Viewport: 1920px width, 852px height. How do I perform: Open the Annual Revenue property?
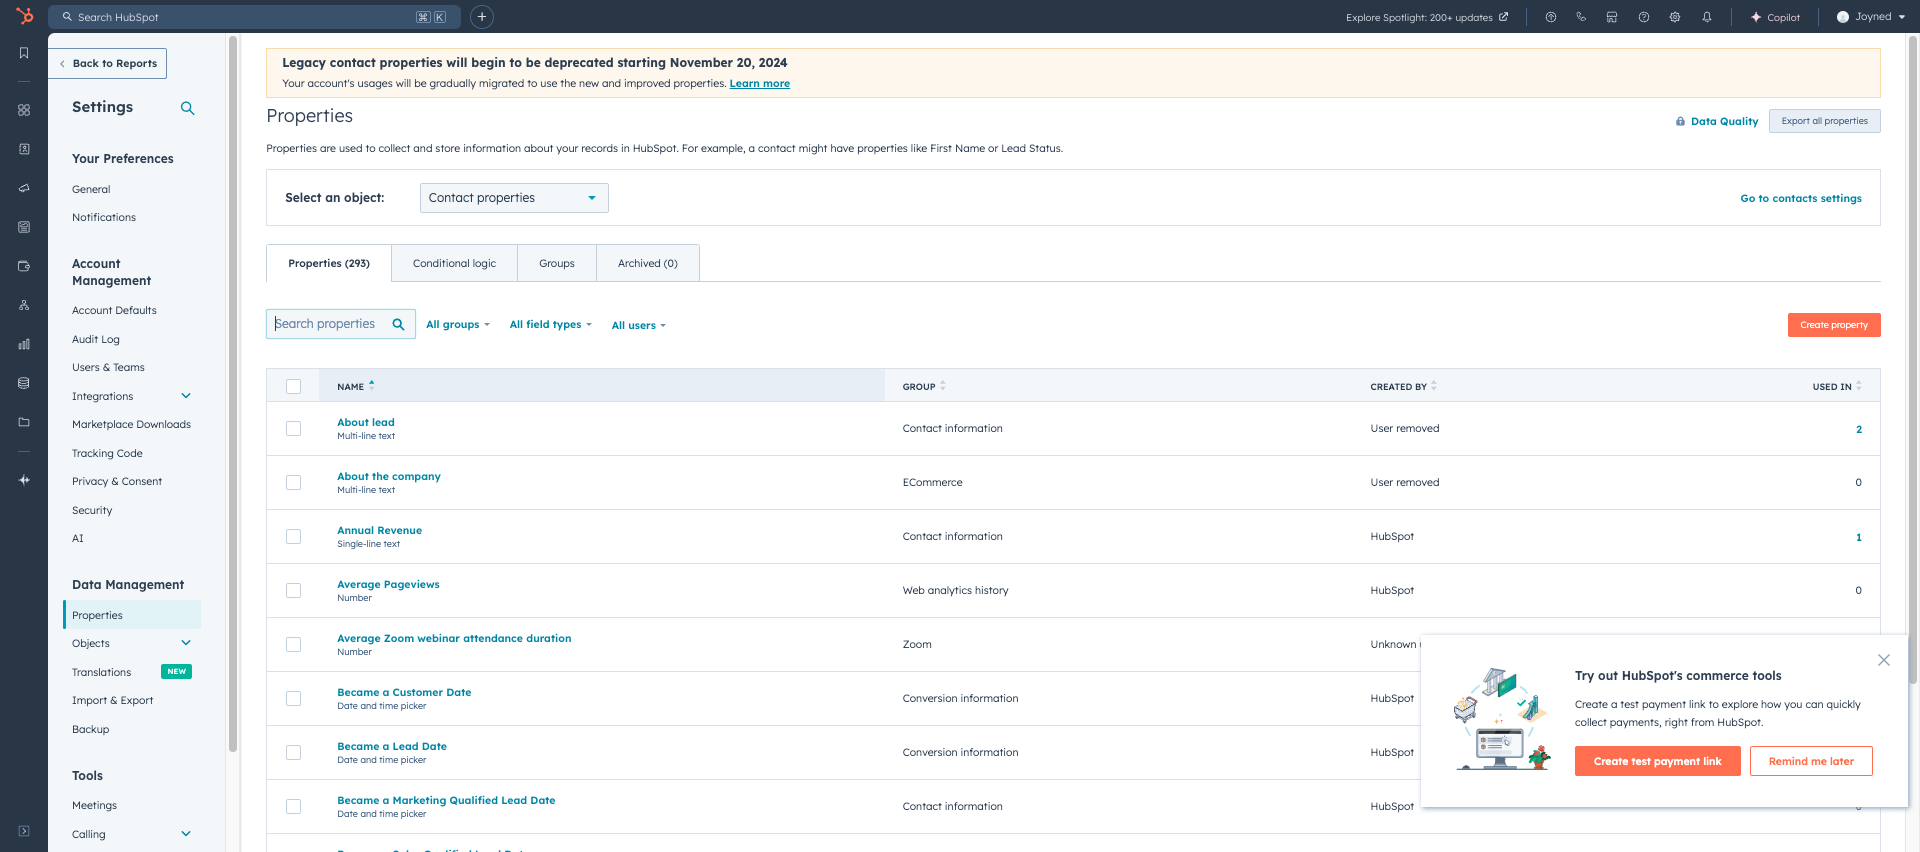pyautogui.click(x=379, y=530)
